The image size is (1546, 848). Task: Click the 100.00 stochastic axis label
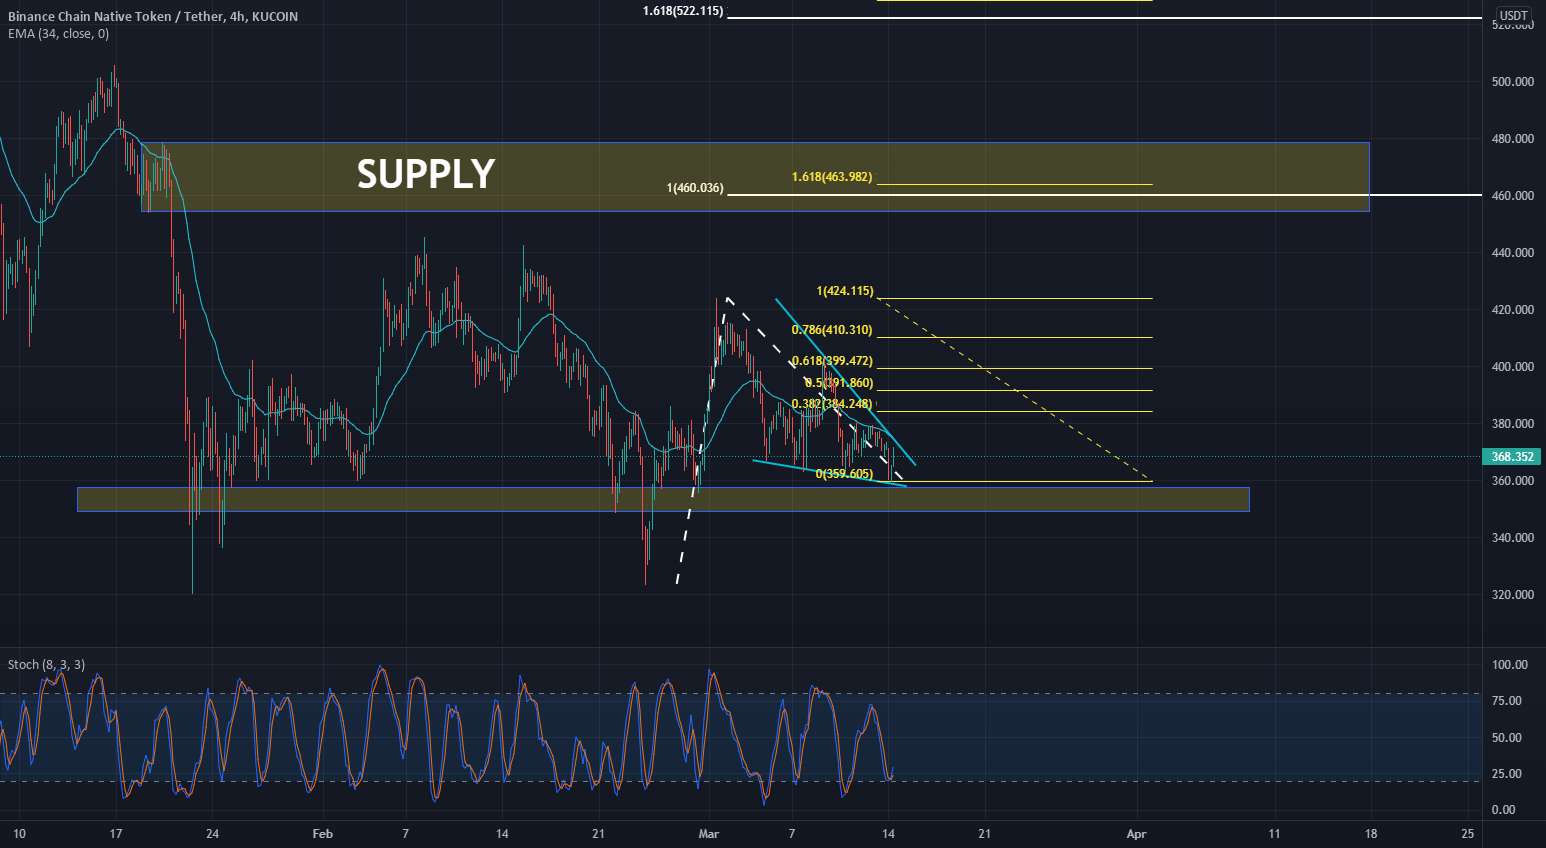(x=1509, y=665)
